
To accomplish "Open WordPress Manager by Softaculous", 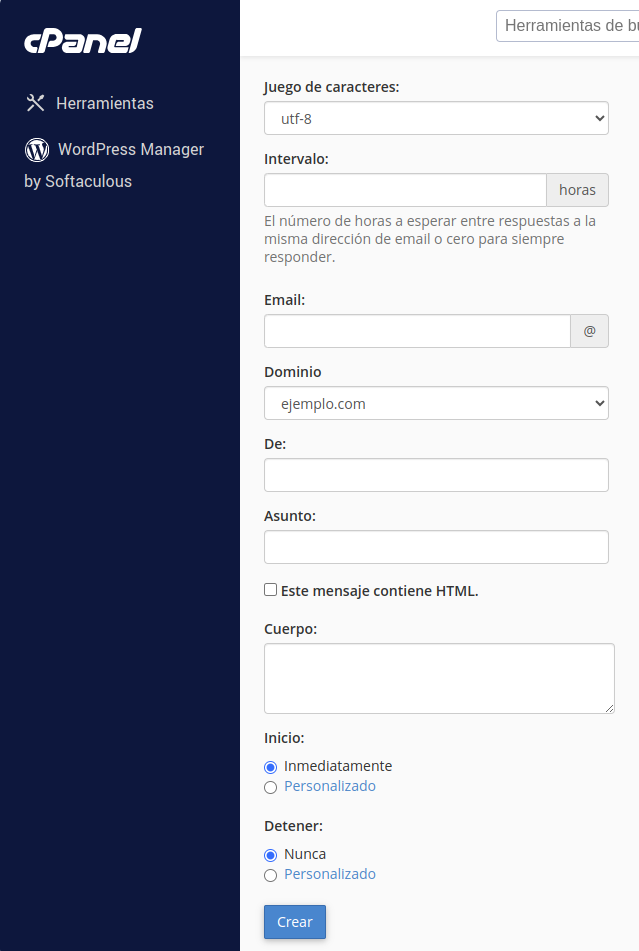I will click(x=114, y=165).
